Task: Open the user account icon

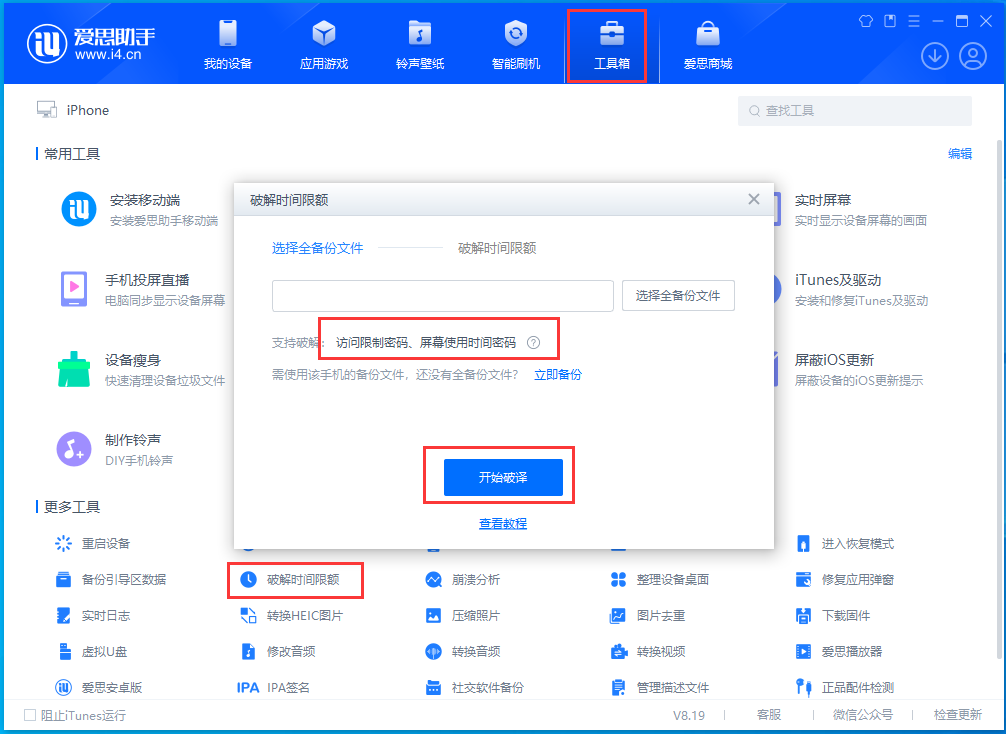Action: coord(970,56)
